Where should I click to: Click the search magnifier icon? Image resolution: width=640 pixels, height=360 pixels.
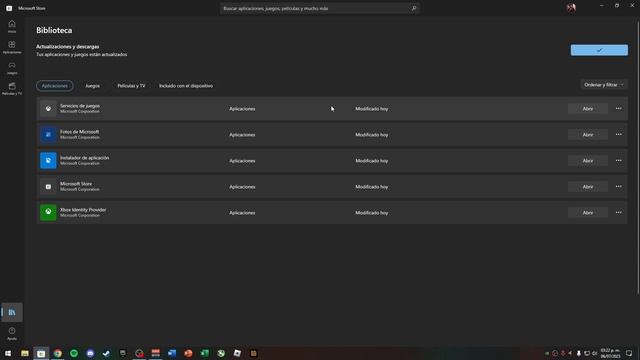413,8
